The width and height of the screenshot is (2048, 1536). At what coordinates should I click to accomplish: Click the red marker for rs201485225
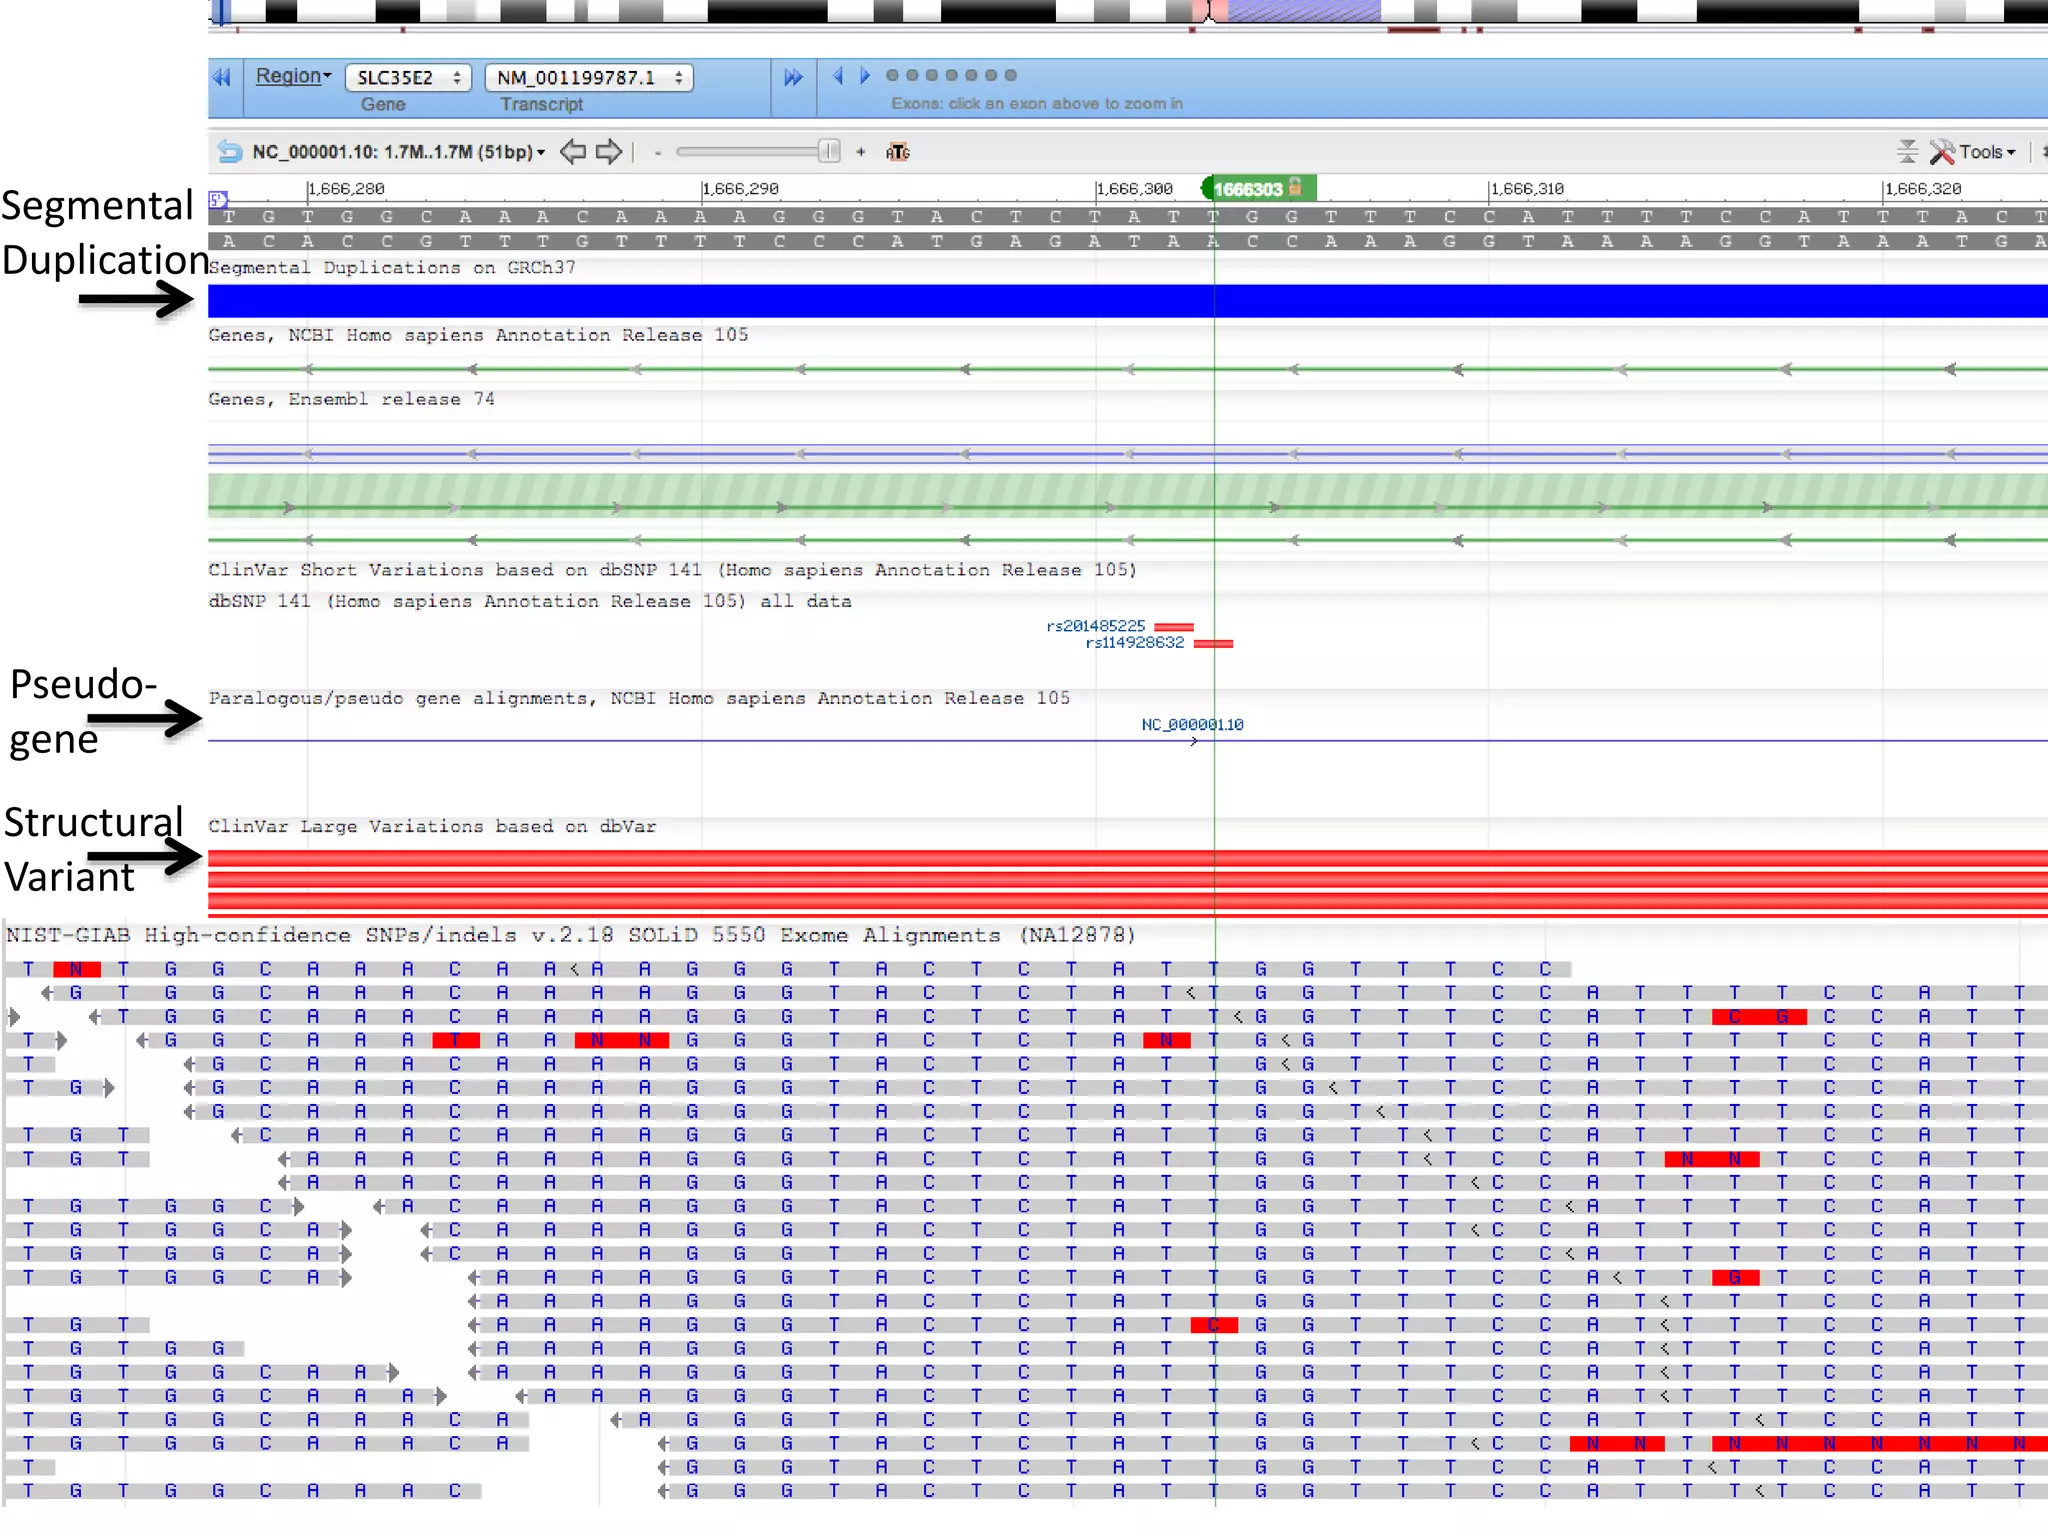(1174, 627)
